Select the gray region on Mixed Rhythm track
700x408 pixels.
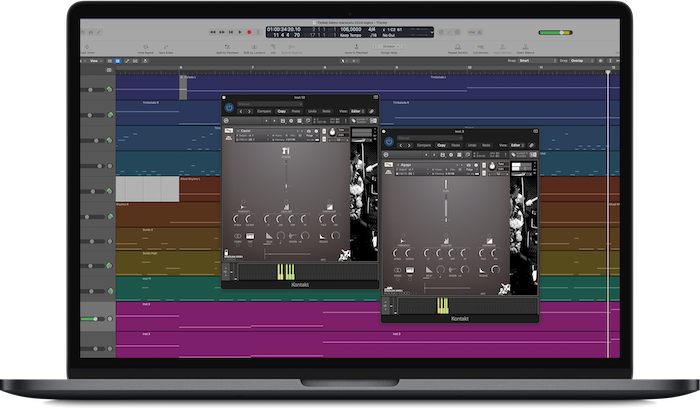point(147,189)
